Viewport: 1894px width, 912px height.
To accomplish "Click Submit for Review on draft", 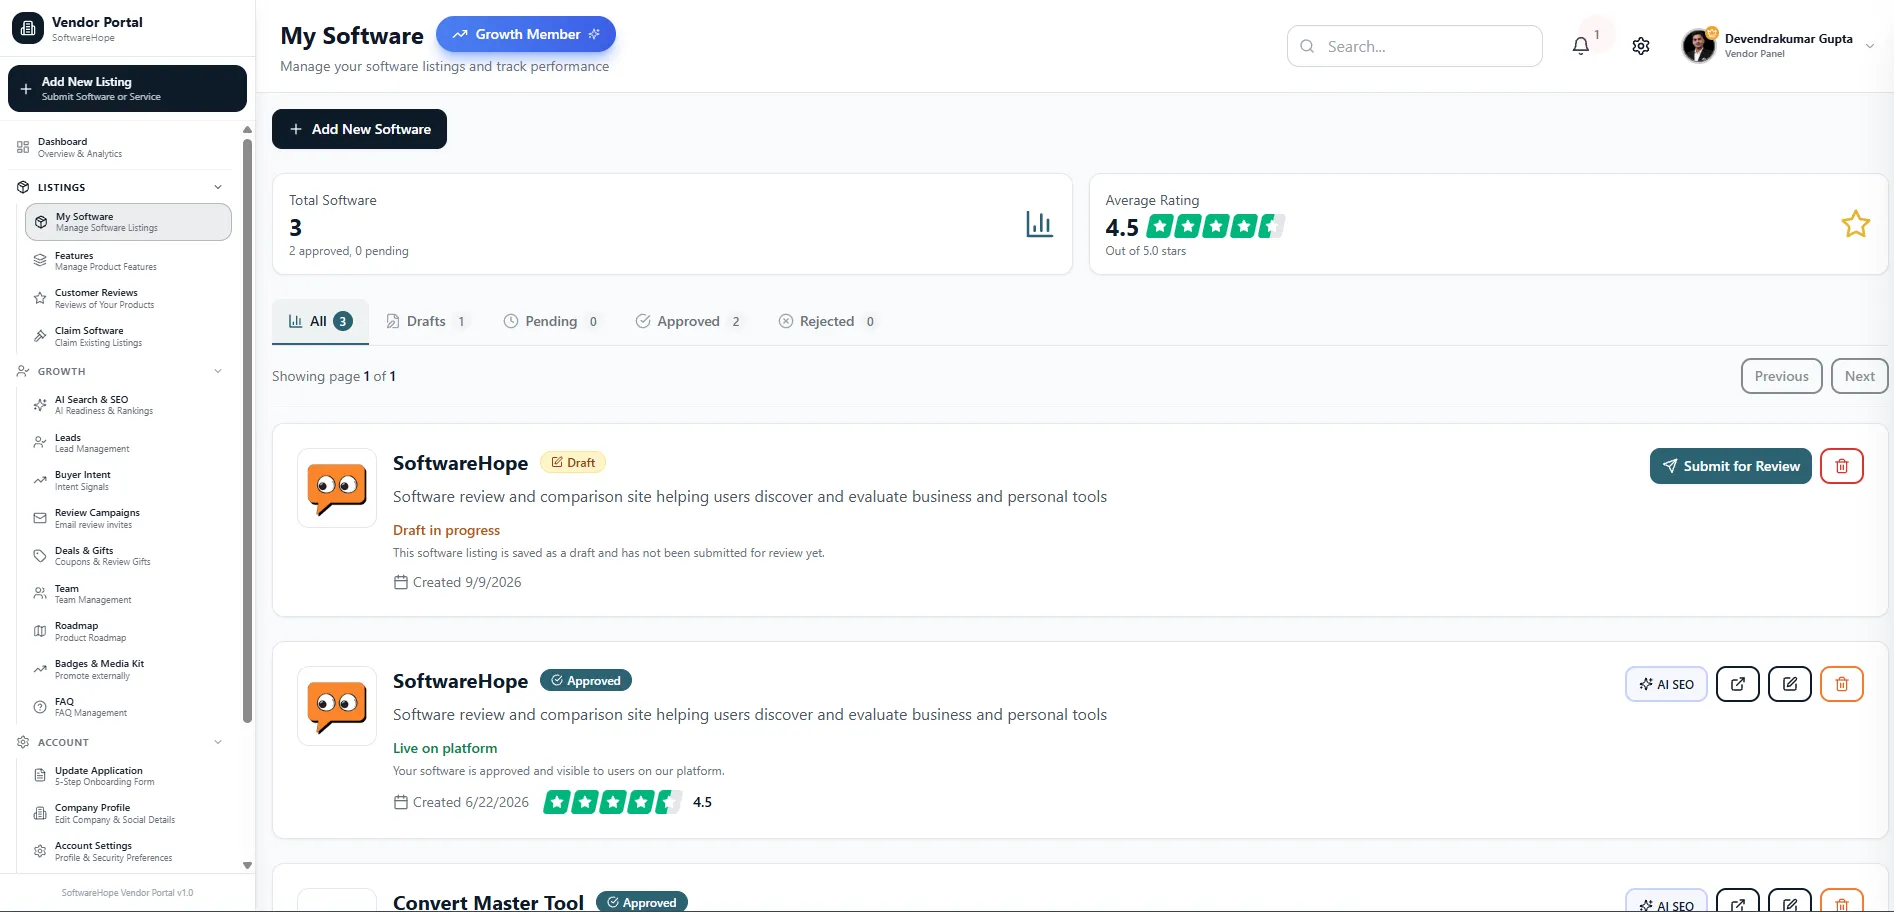I will point(1730,466).
